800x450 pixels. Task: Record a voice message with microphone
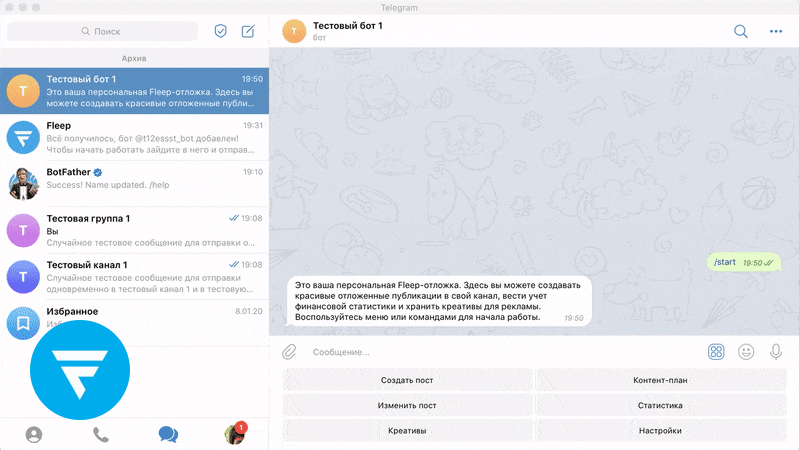tap(776, 352)
